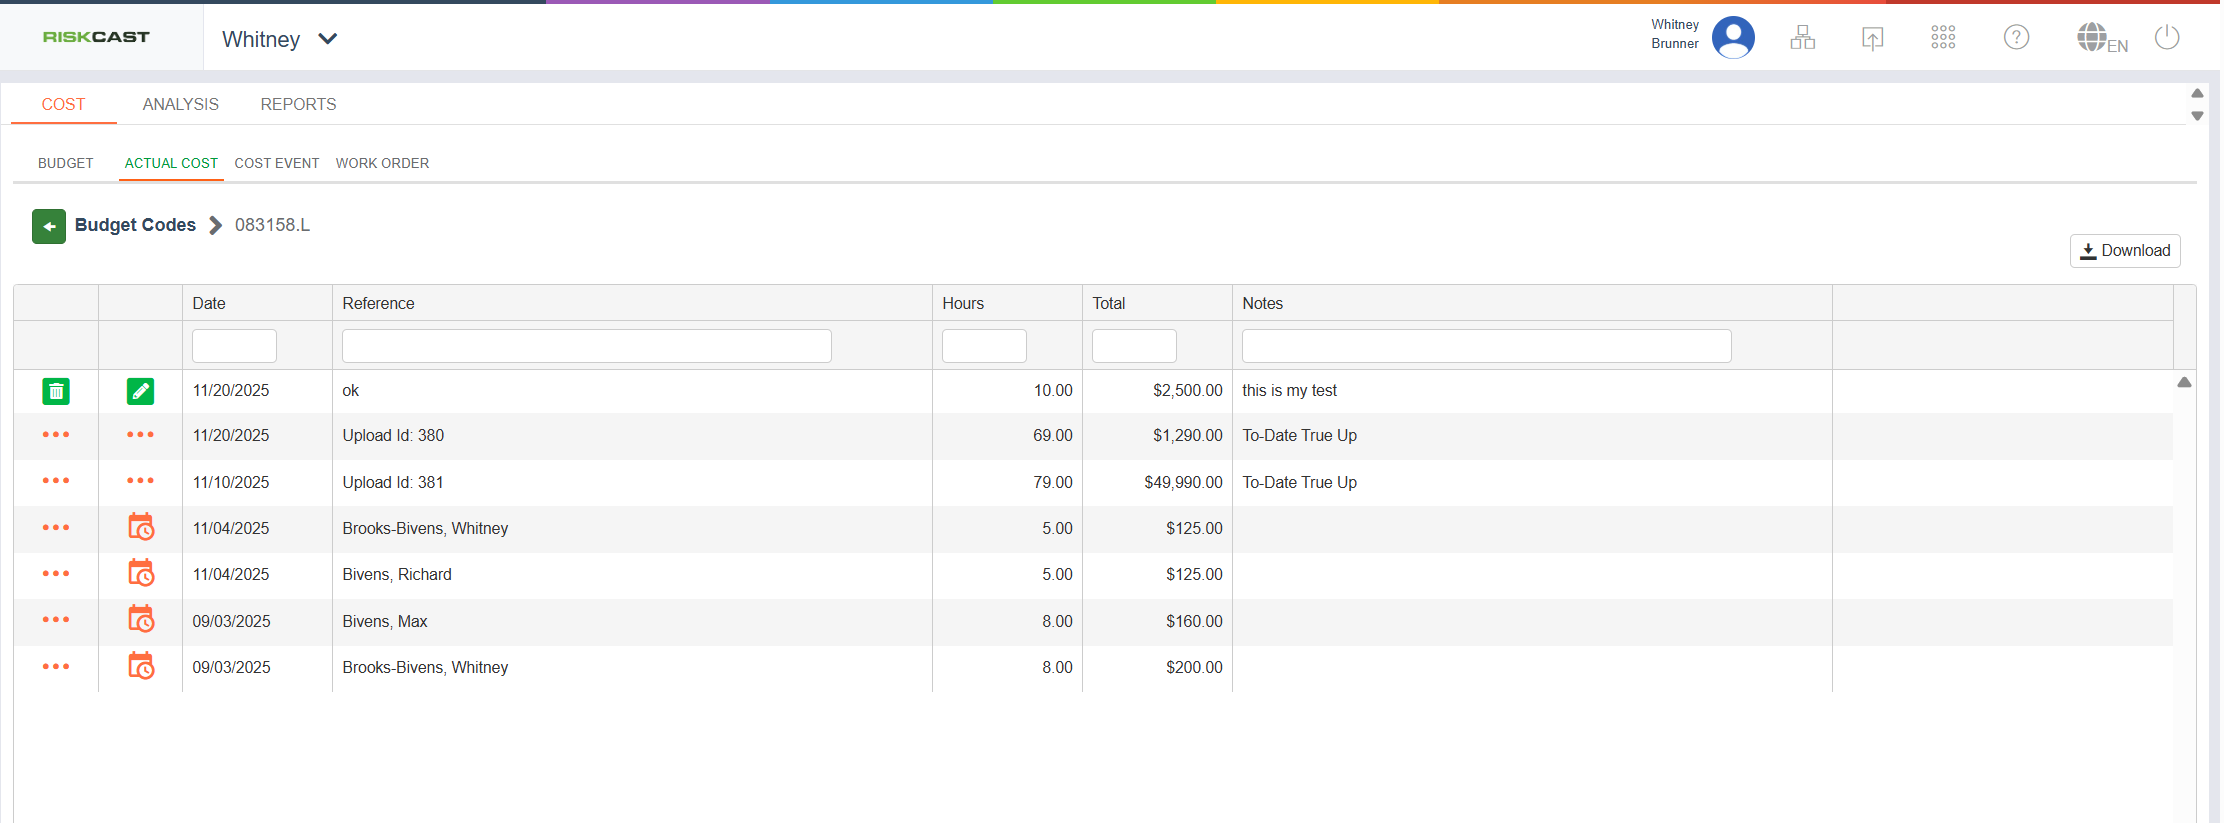
Task: Expand the Whitney project dropdown
Action: (327, 39)
